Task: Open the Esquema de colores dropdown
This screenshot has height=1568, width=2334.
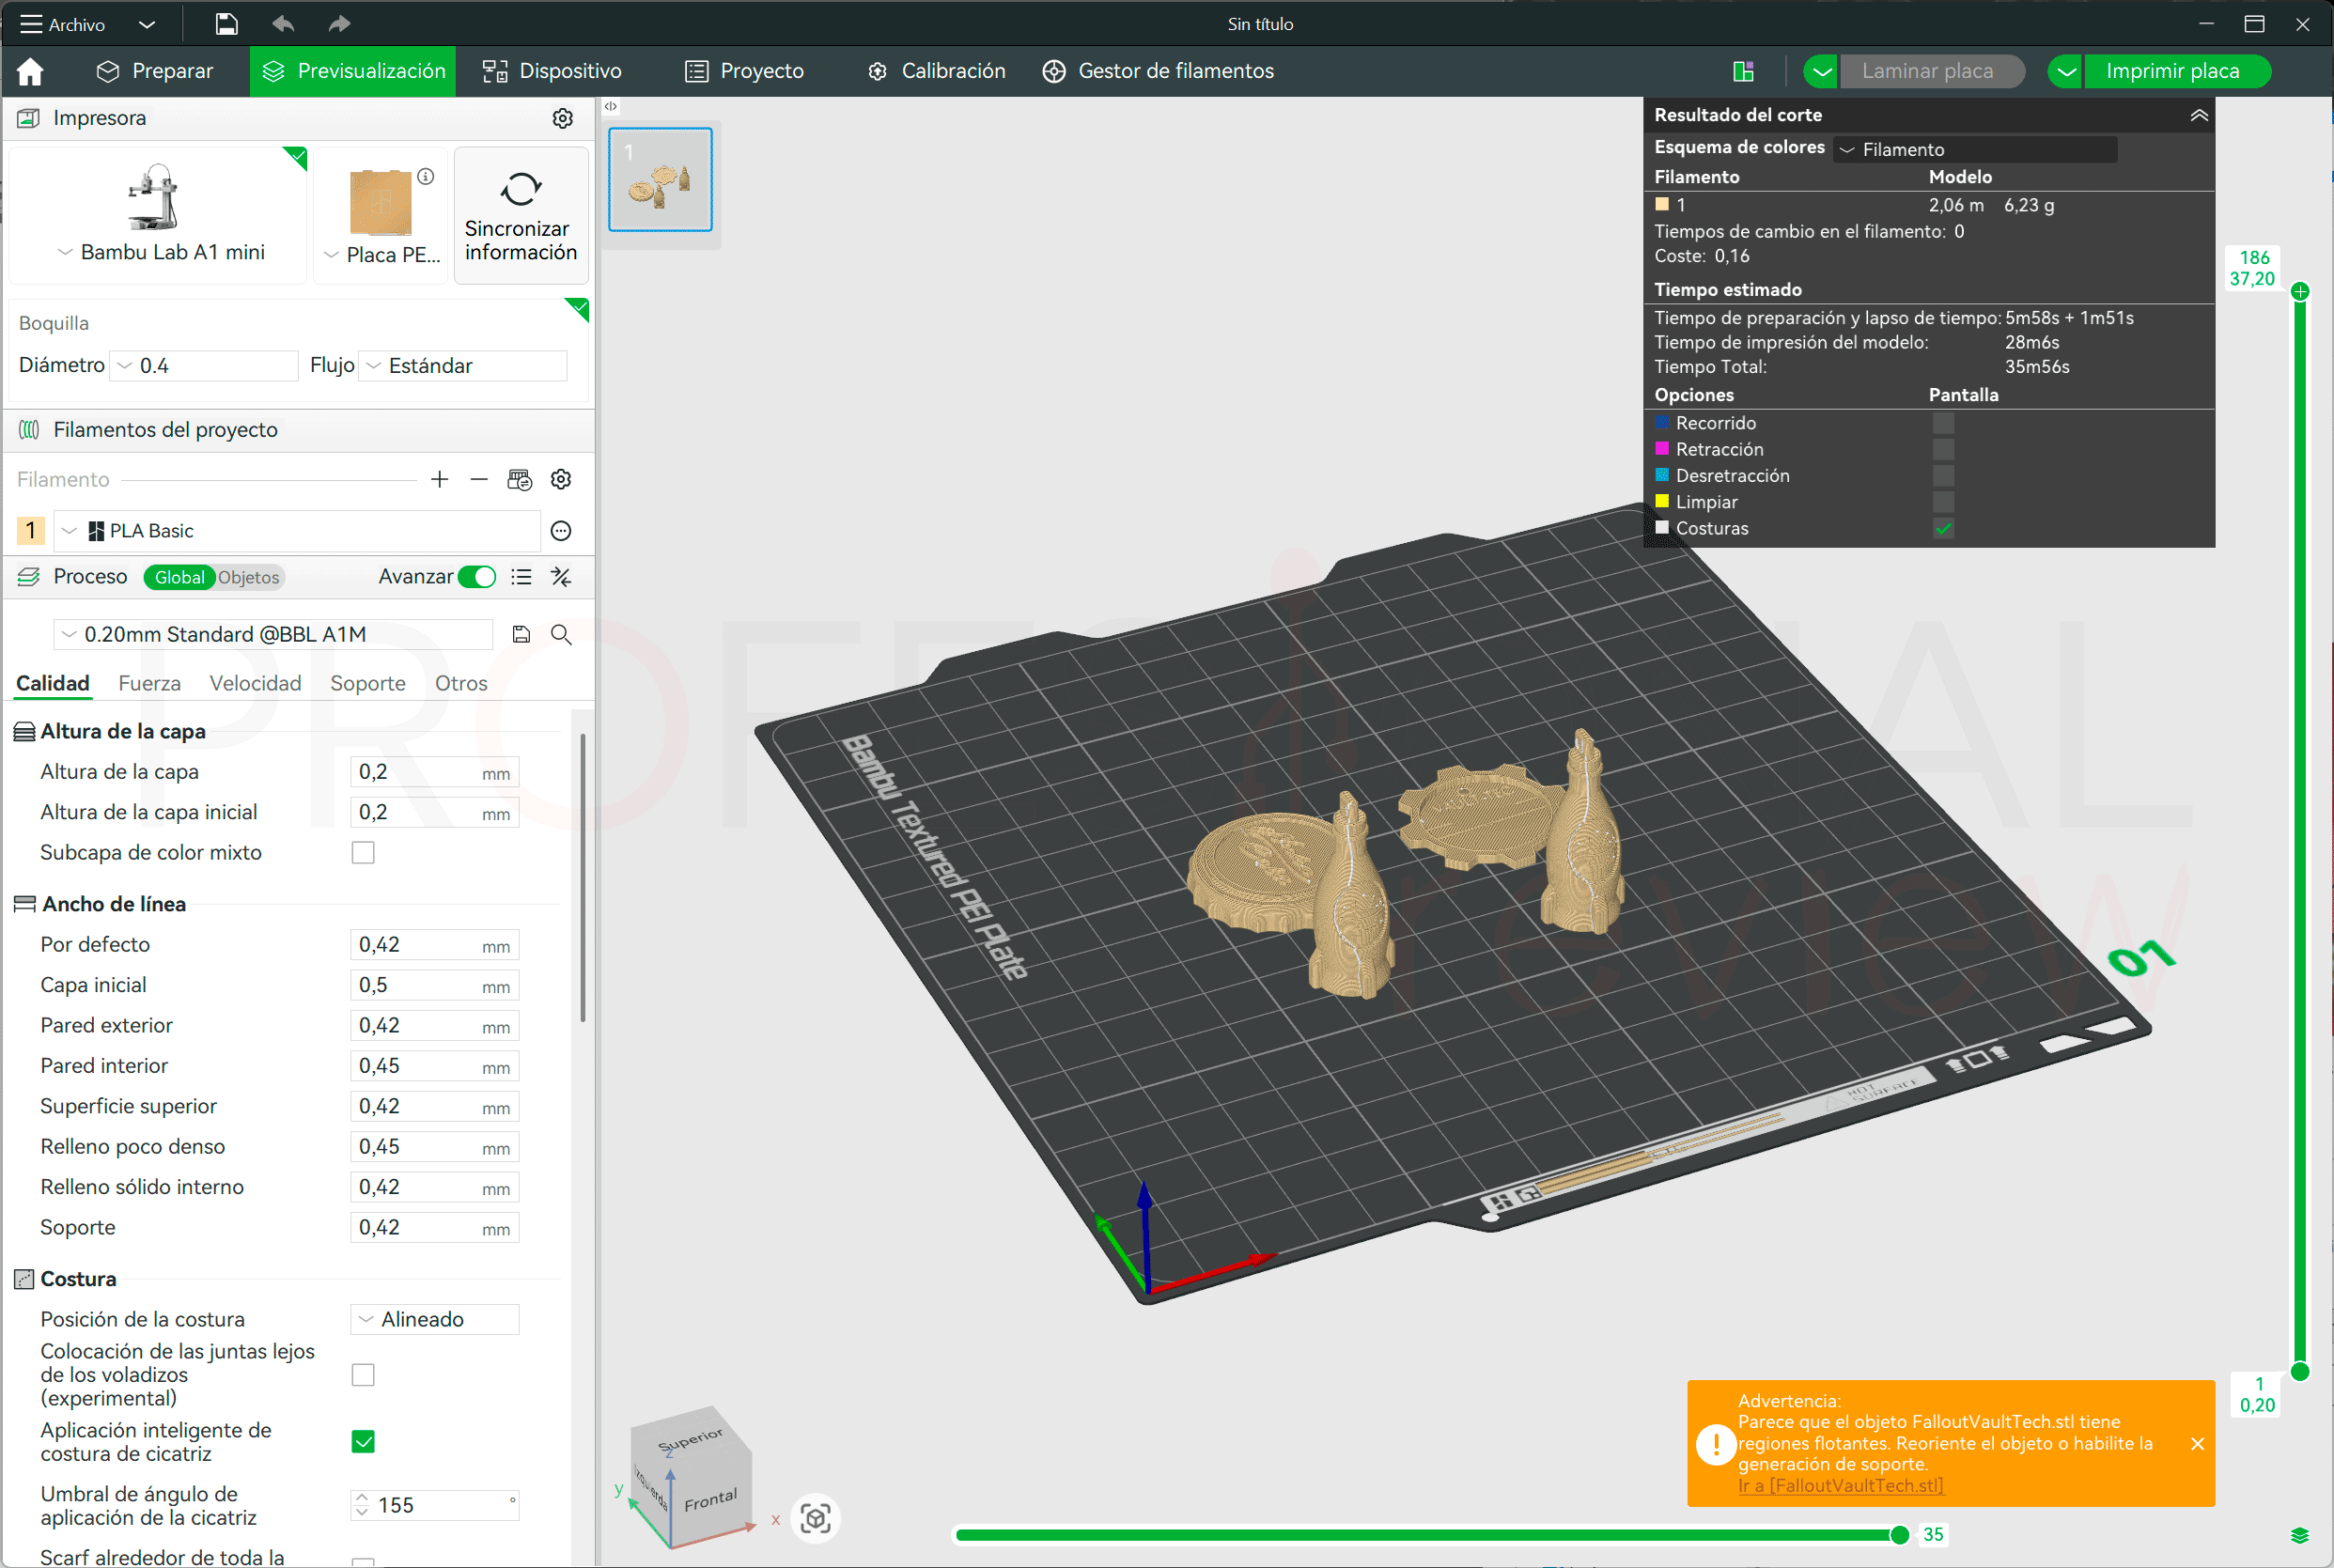Action: (x=1975, y=149)
